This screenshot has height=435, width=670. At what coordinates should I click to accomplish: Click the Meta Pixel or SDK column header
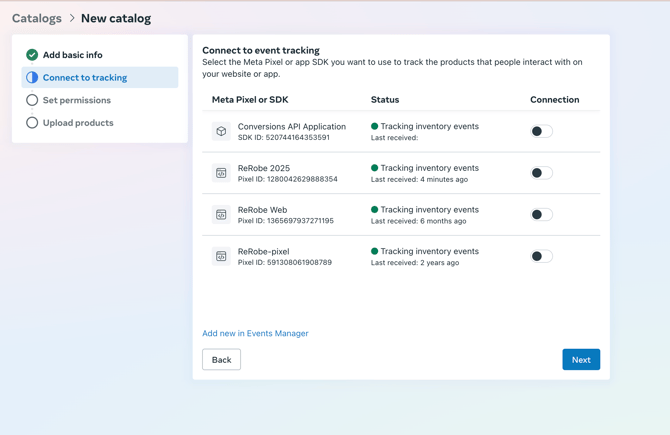click(x=250, y=100)
